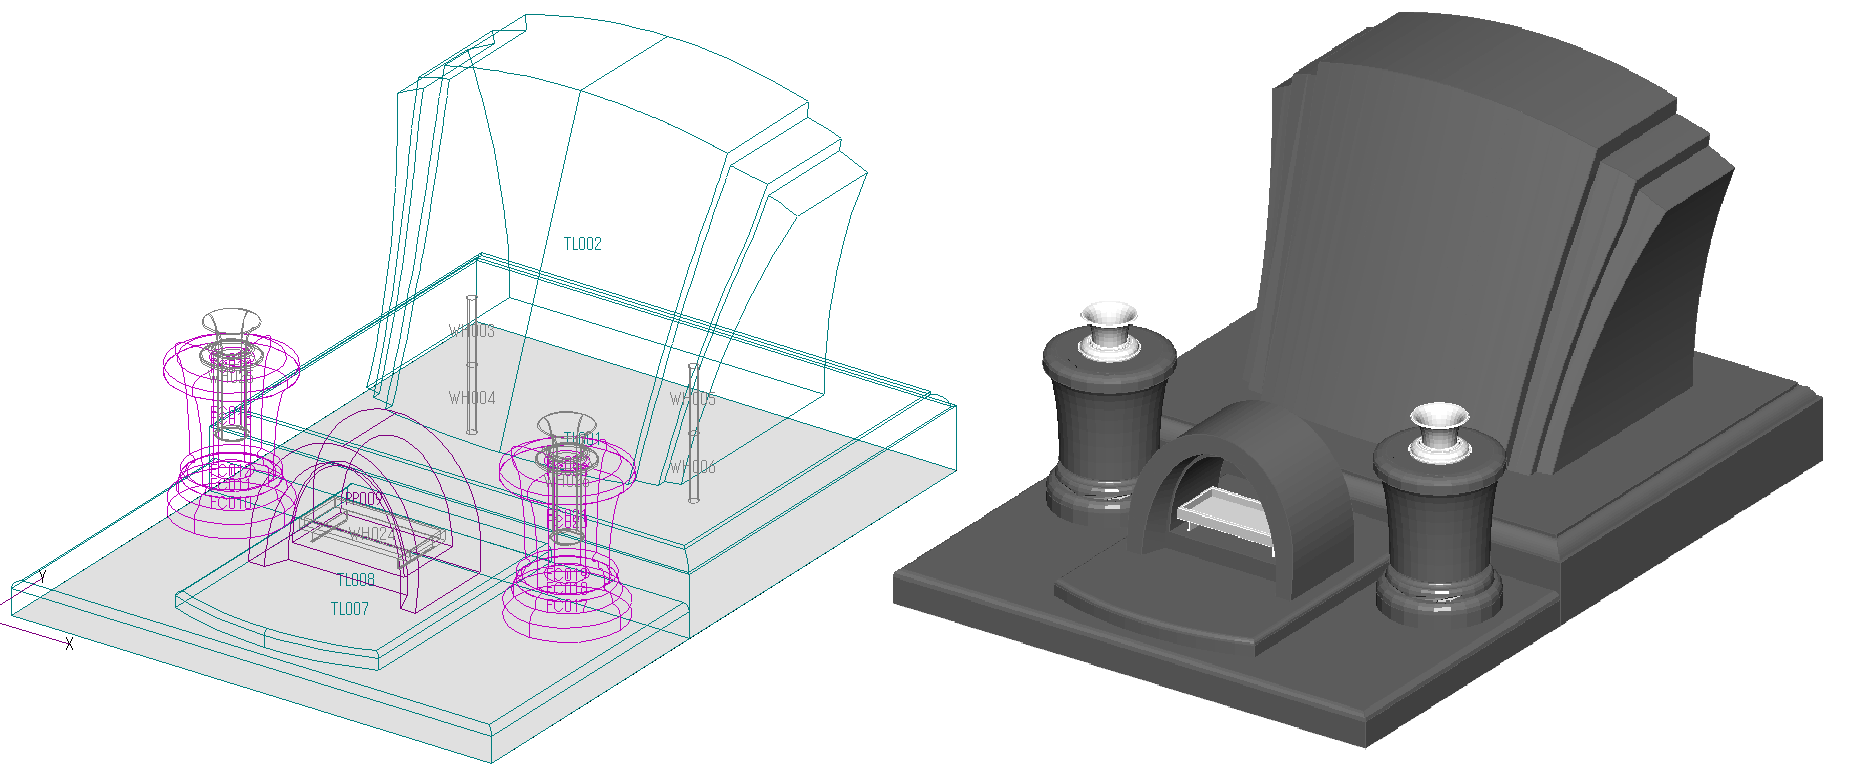Click the Y axis indicator

[x=43, y=577]
